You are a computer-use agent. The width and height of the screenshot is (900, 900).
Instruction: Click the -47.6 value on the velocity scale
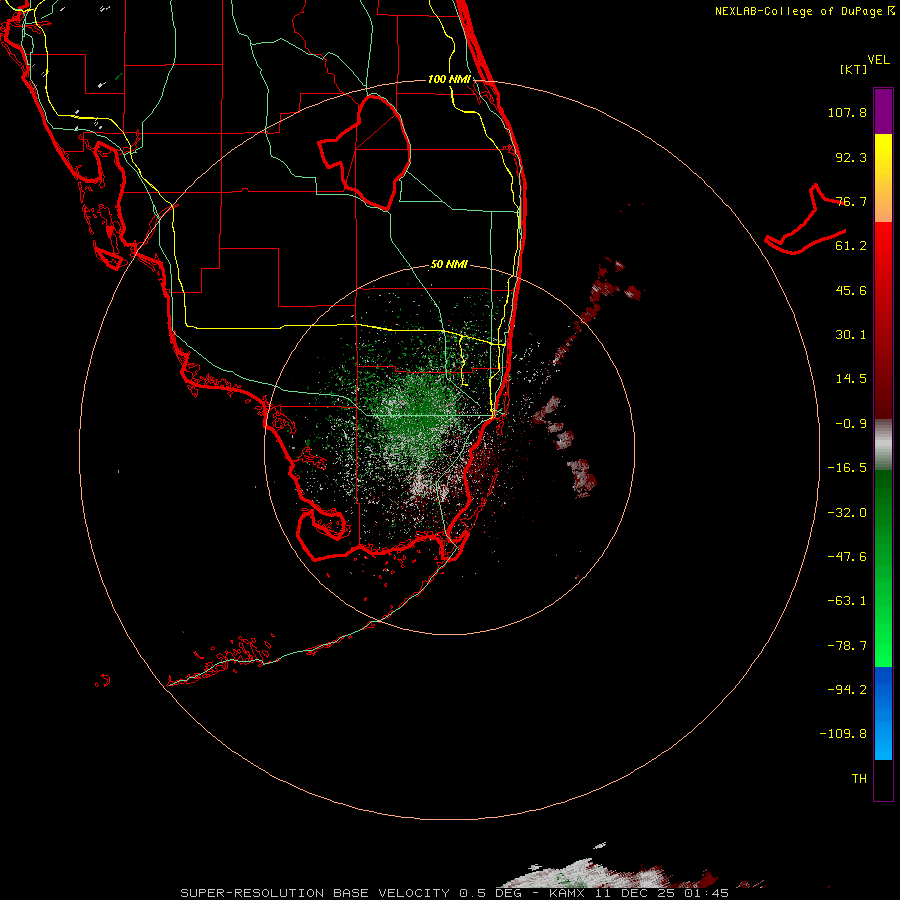tap(847, 557)
